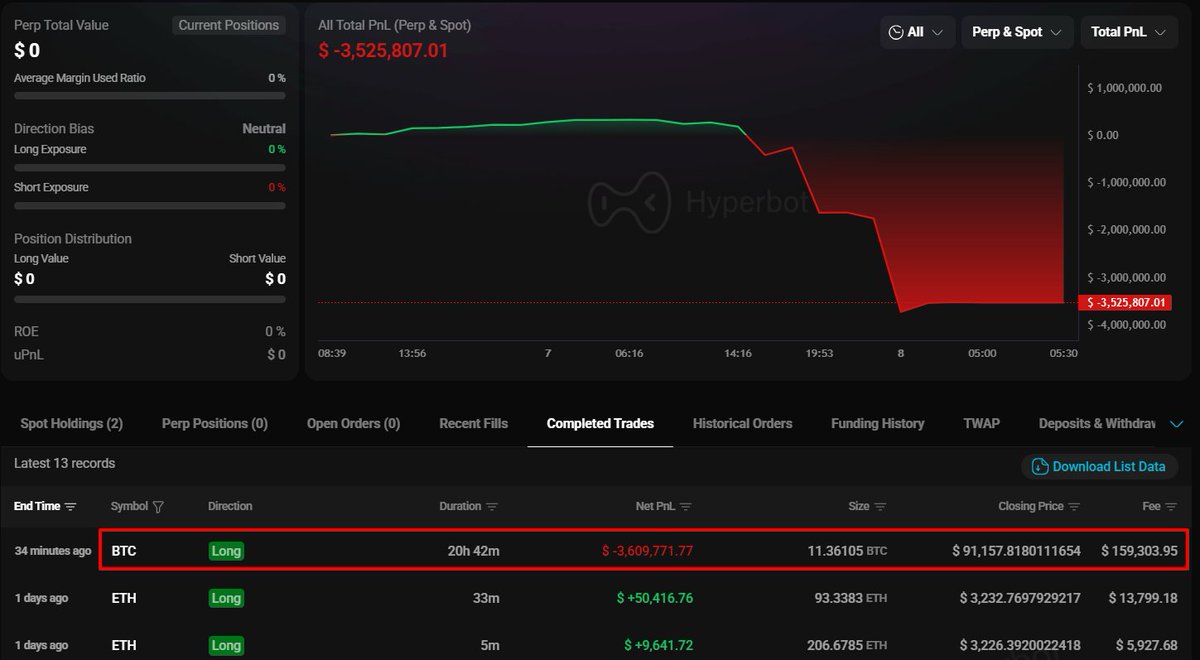Viewport: 1200px width, 660px height.
Task: Open the Historical Orders tab
Action: point(742,424)
